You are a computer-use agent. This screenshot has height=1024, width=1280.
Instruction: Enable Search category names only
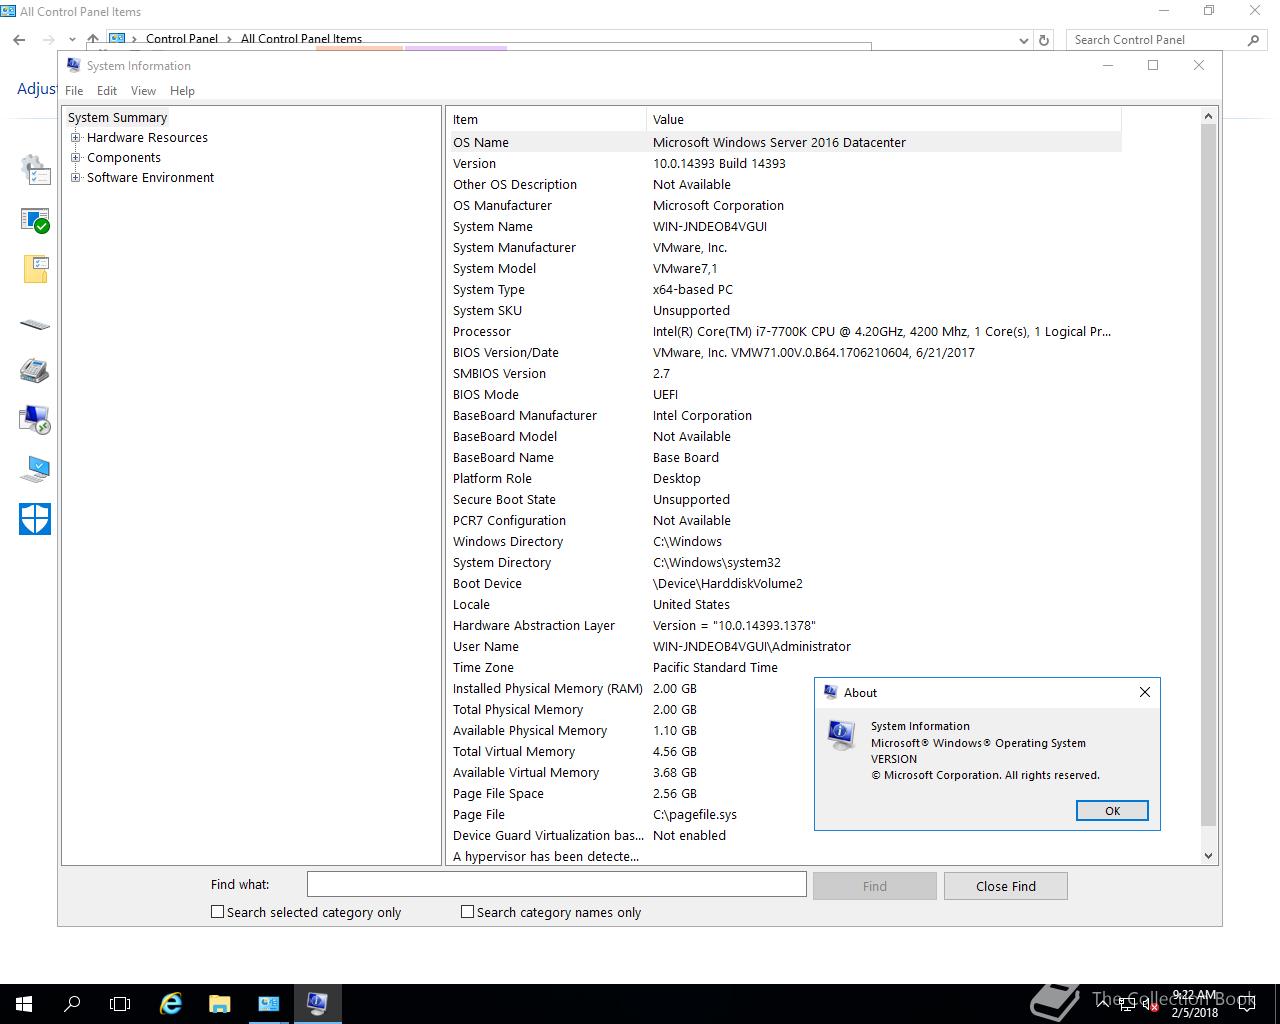pos(467,912)
